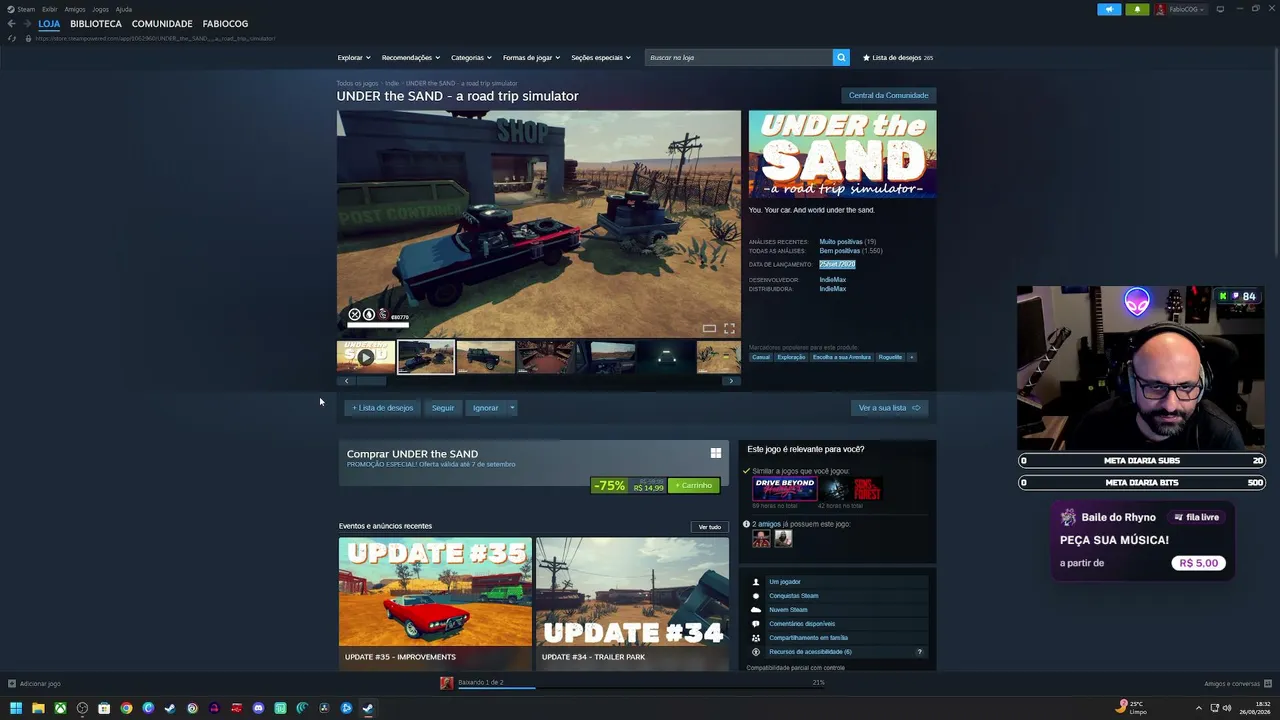This screenshot has width=1280, height=720.
Task: Toggle fullscreen on the screenshot viewer
Action: [729, 328]
